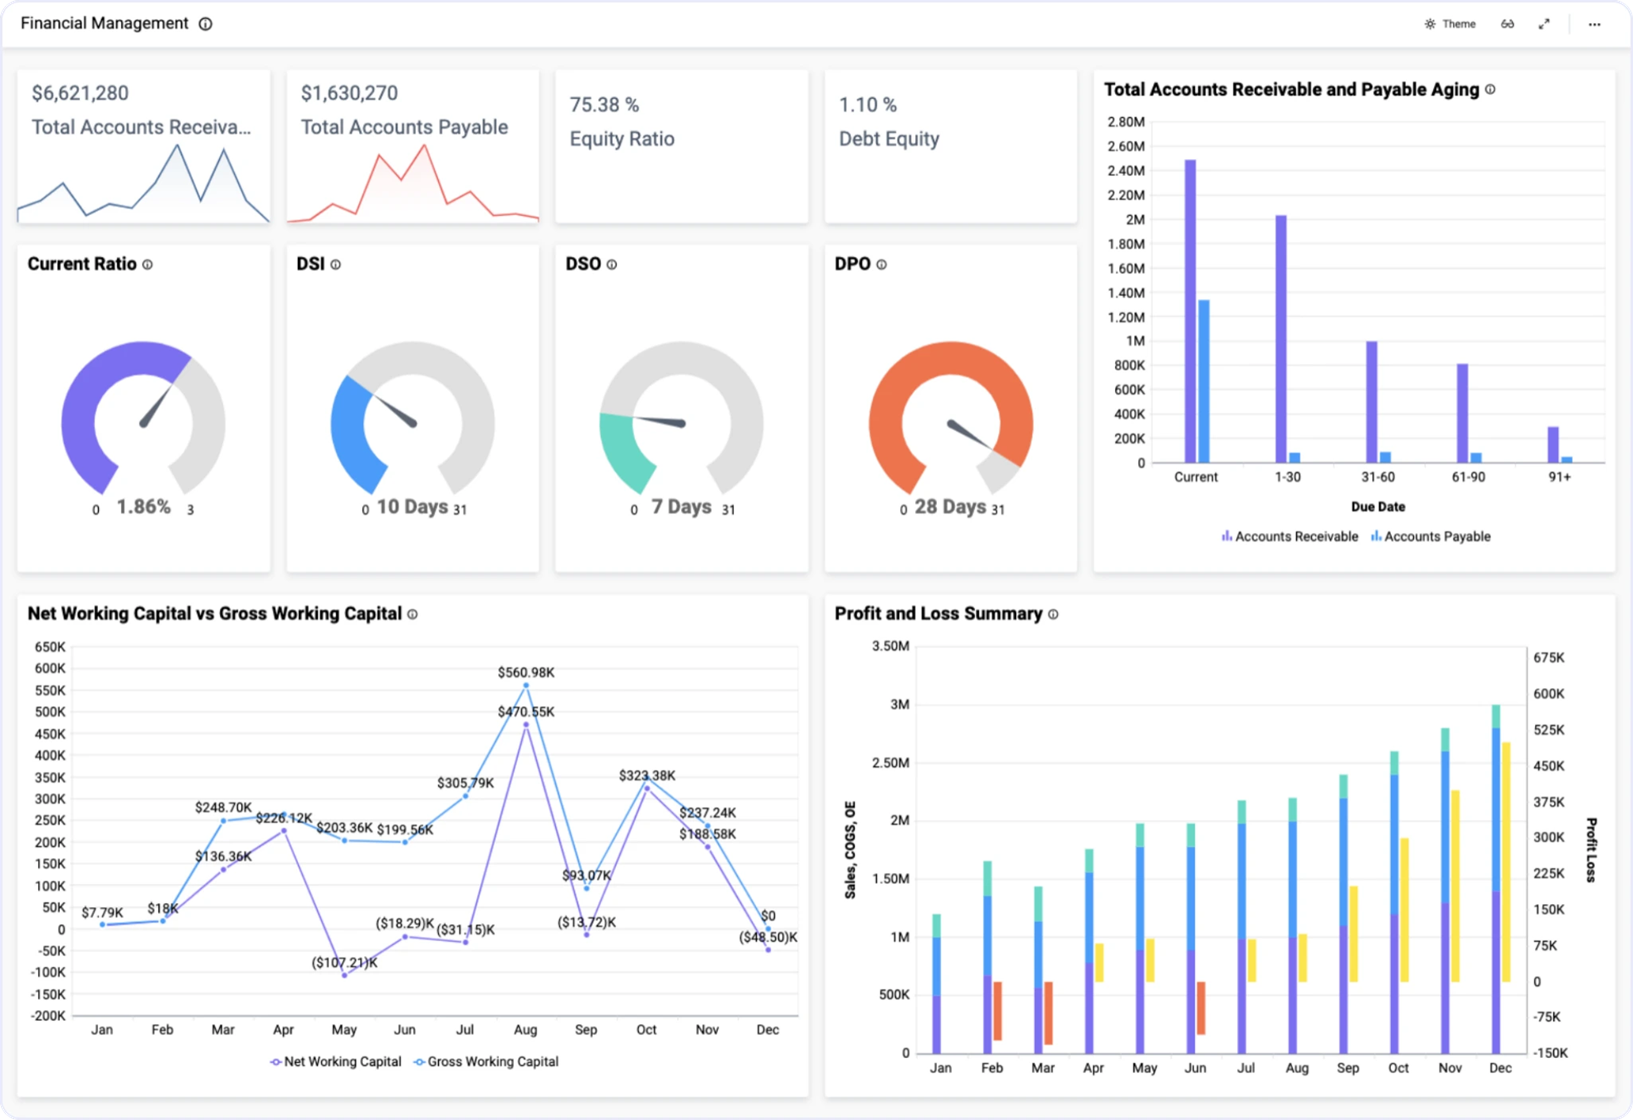Viewport: 1633px width, 1120px height.
Task: Click the $248.70K data label
Action: coord(223,807)
